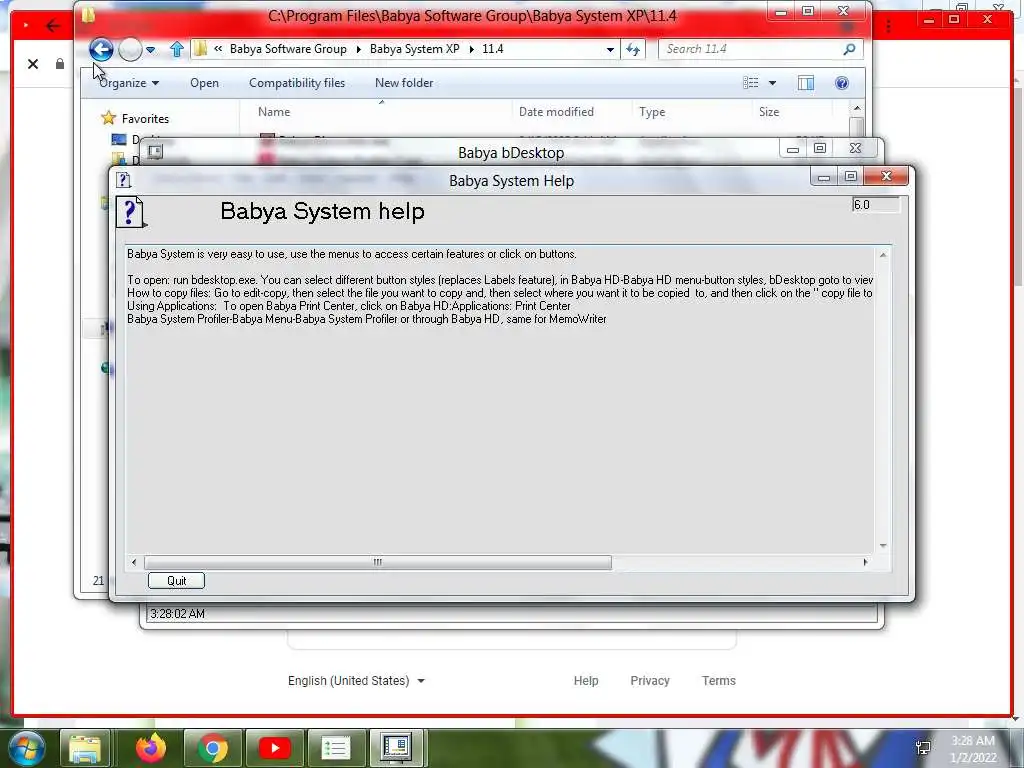Screen dimensions: 1024x768
Task: Open the Organize menu
Action: click(129, 83)
